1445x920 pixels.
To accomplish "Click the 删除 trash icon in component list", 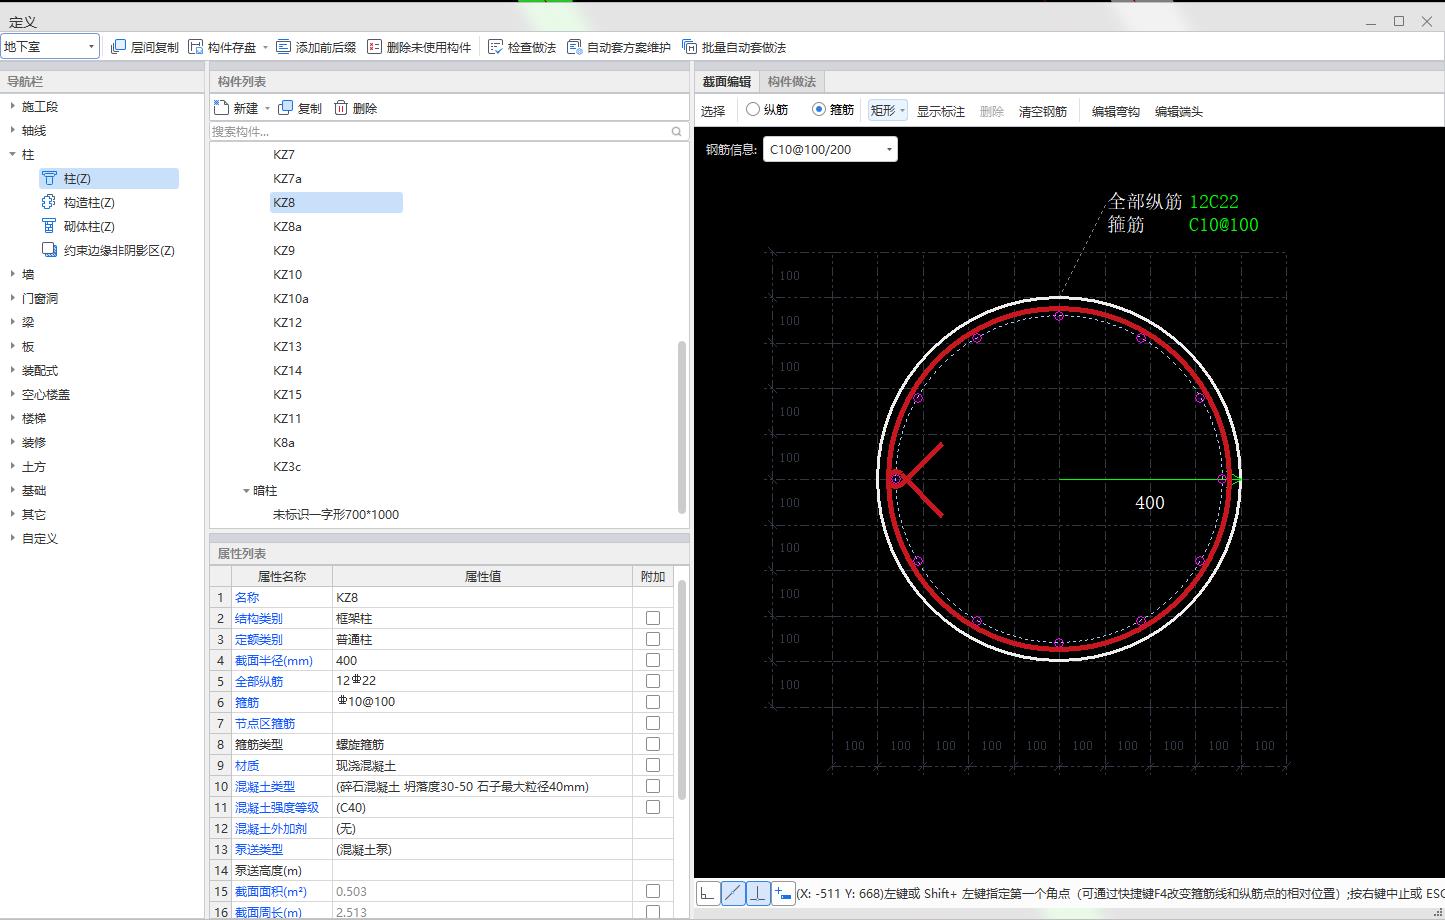I will click(341, 108).
